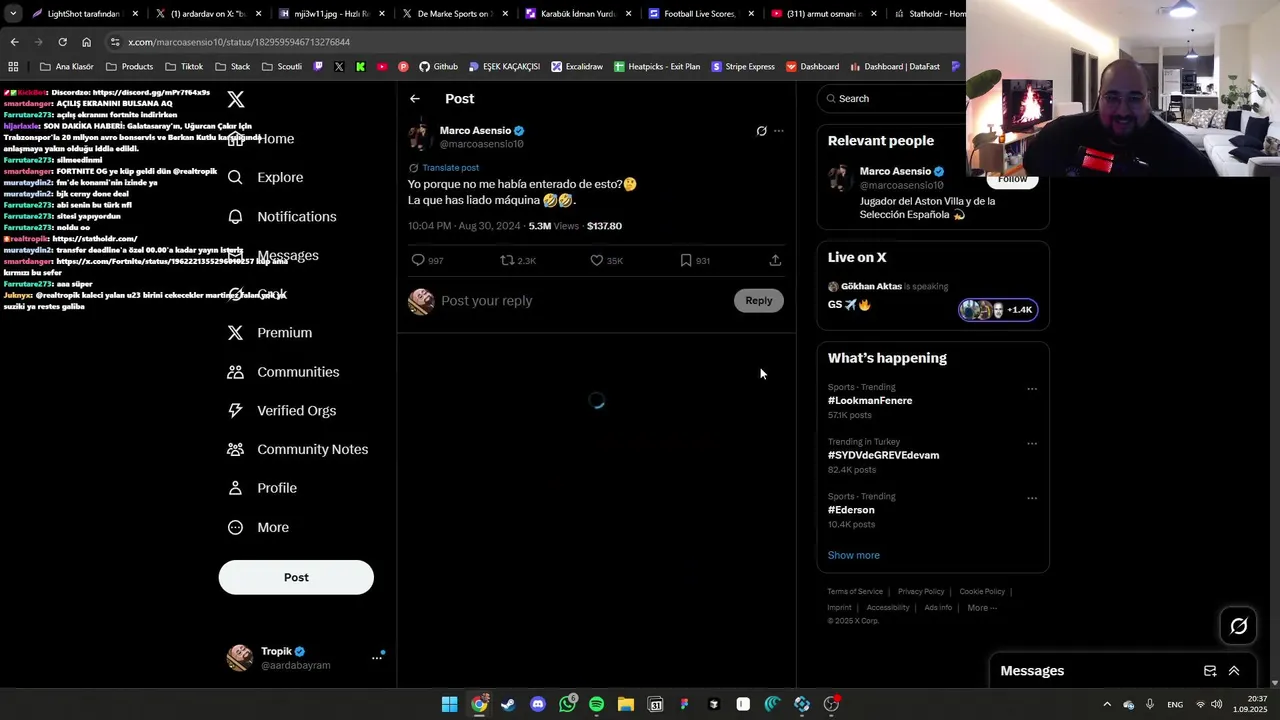Viewport: 1280px width, 720px height.
Task: Open File Explorer from the taskbar
Action: [x=626, y=704]
